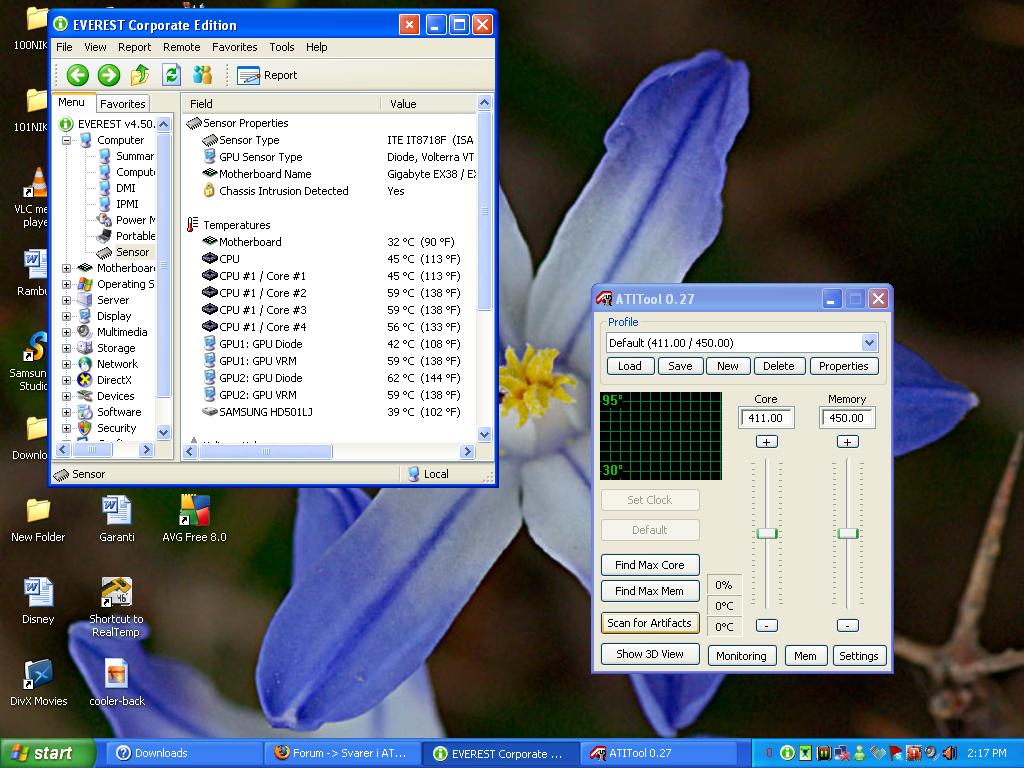Click the SAMSUNG HD501LJ drive icon
The image size is (1024, 768).
(210, 412)
